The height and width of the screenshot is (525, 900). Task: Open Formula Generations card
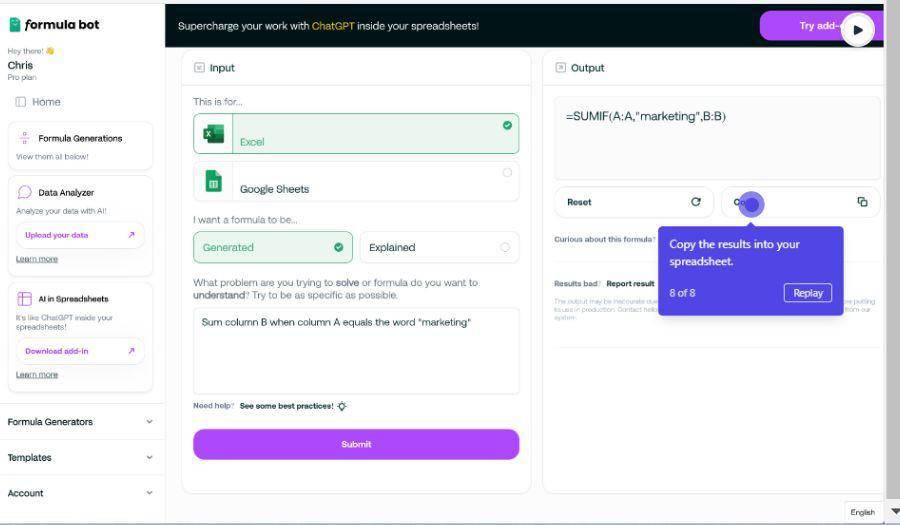coord(80,146)
